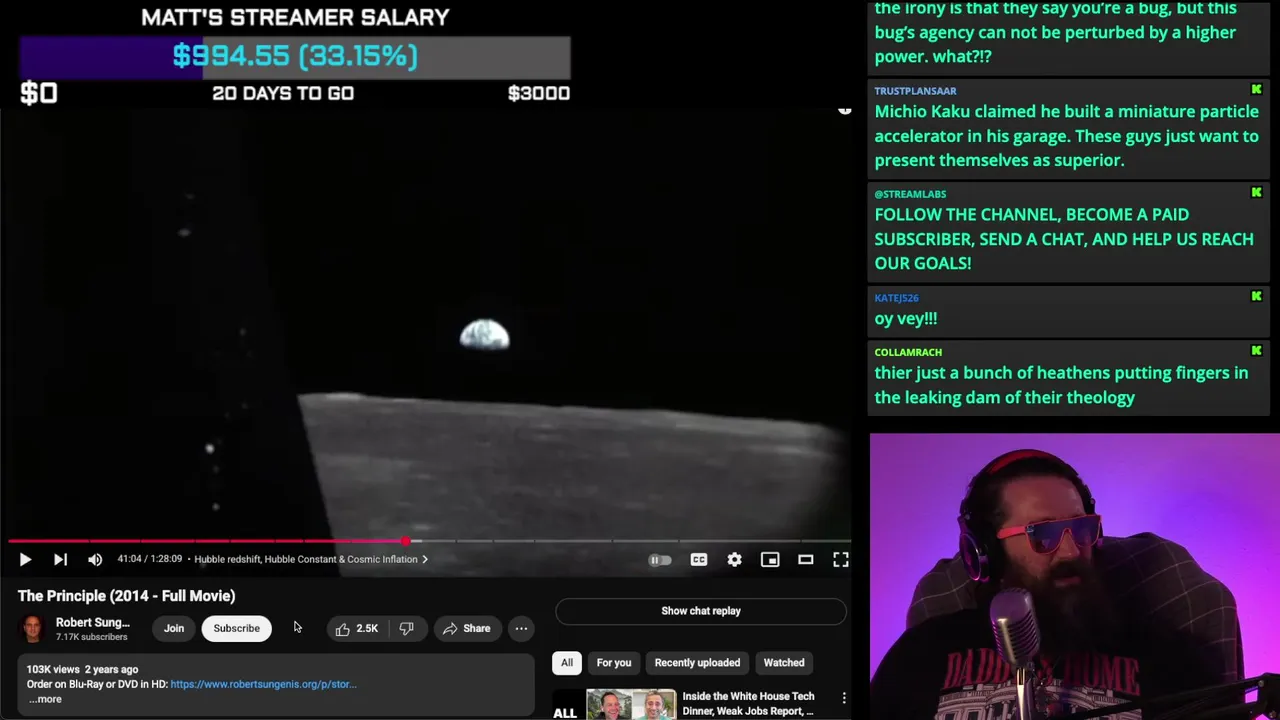Click the 41:04 / 1:28:09 time display
This screenshot has width=1280, height=720.
[149, 559]
